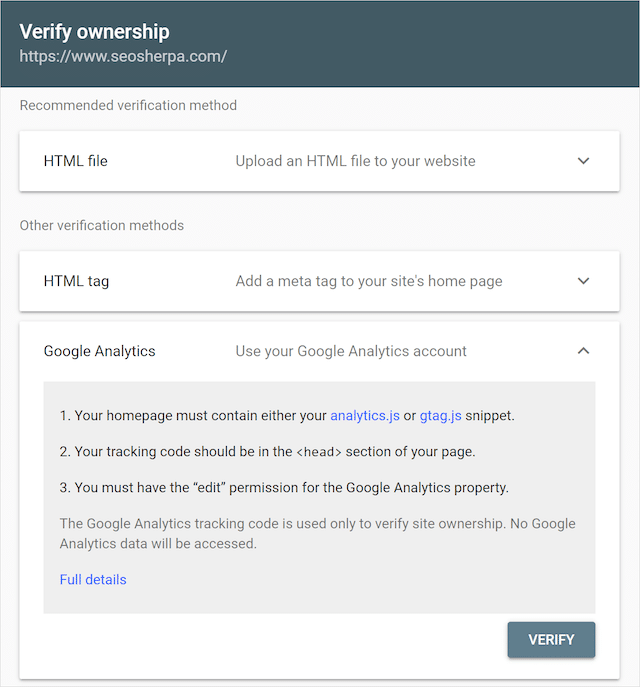Click the "edit" permission instruction line
Image resolution: width=640 pixels, height=687 pixels.
pos(284,488)
